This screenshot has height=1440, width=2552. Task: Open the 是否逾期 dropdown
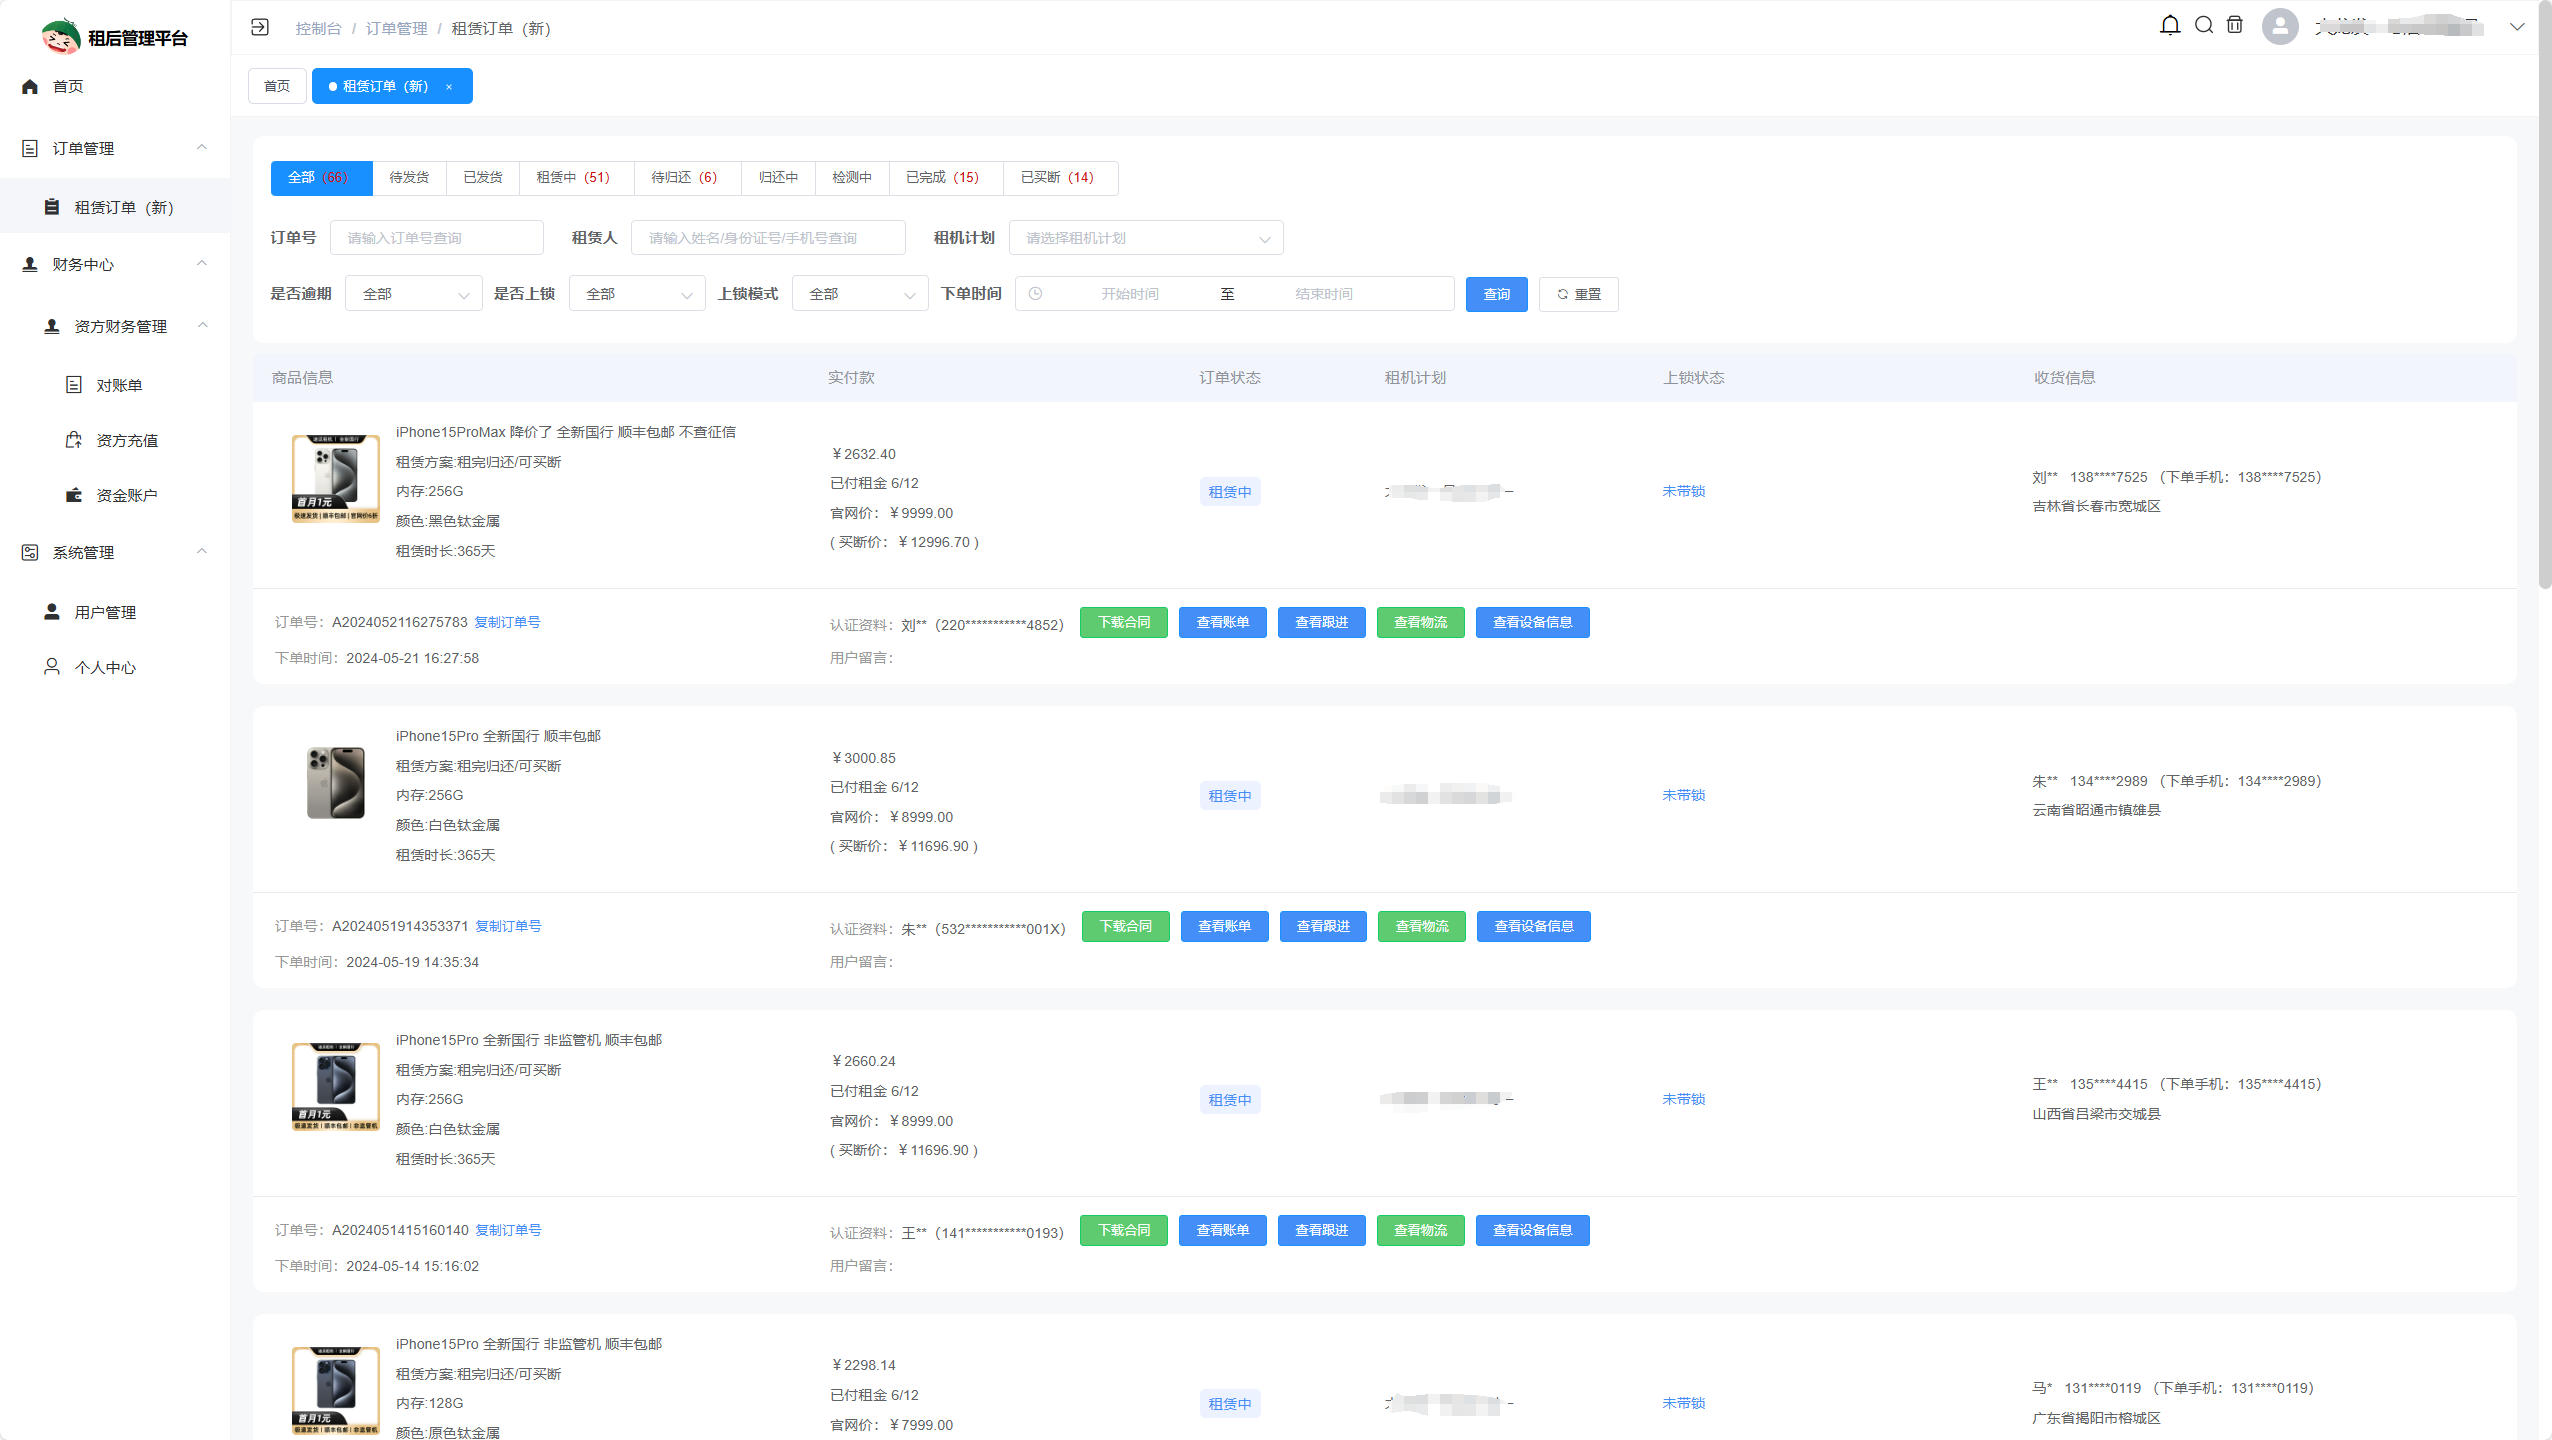pyautogui.click(x=413, y=294)
